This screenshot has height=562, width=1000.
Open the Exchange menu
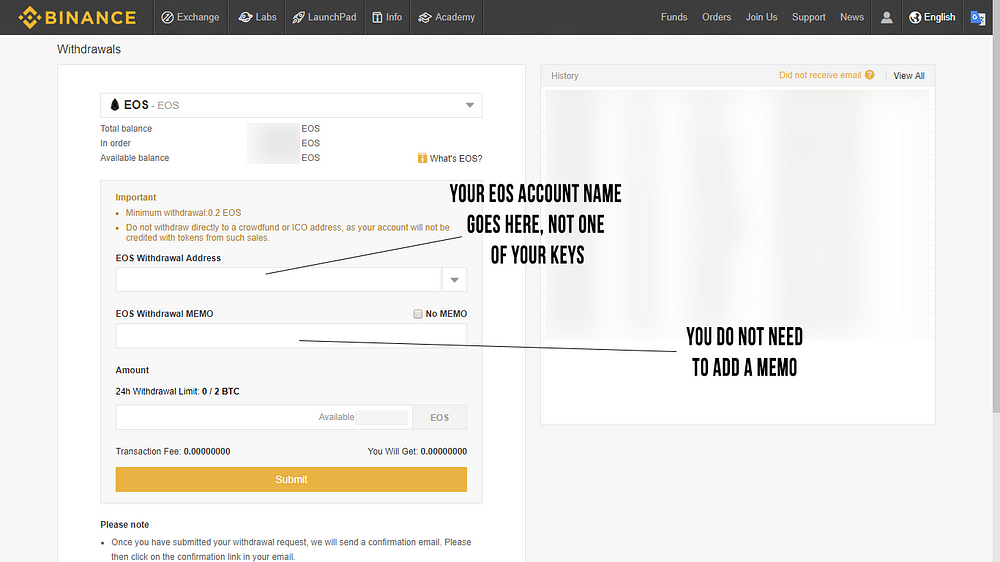coord(190,17)
